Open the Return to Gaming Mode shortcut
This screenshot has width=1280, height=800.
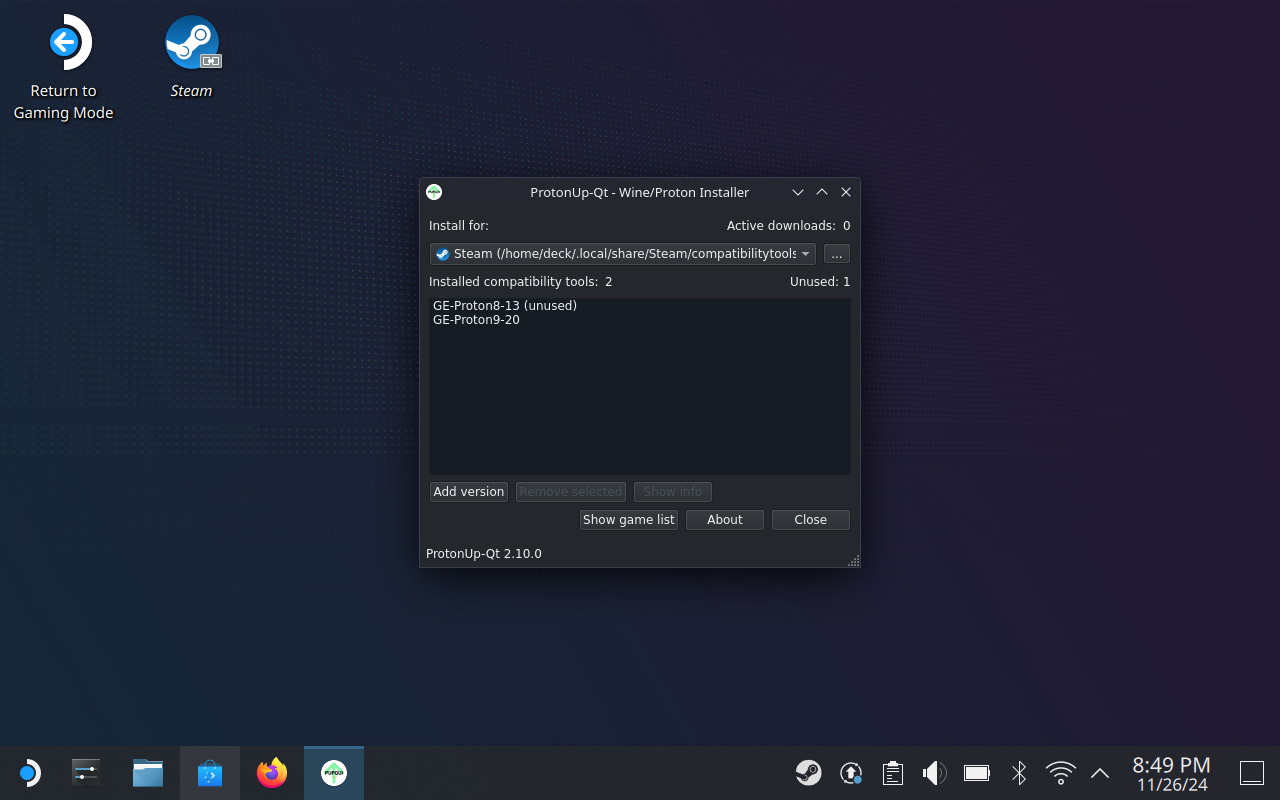[x=64, y=68]
